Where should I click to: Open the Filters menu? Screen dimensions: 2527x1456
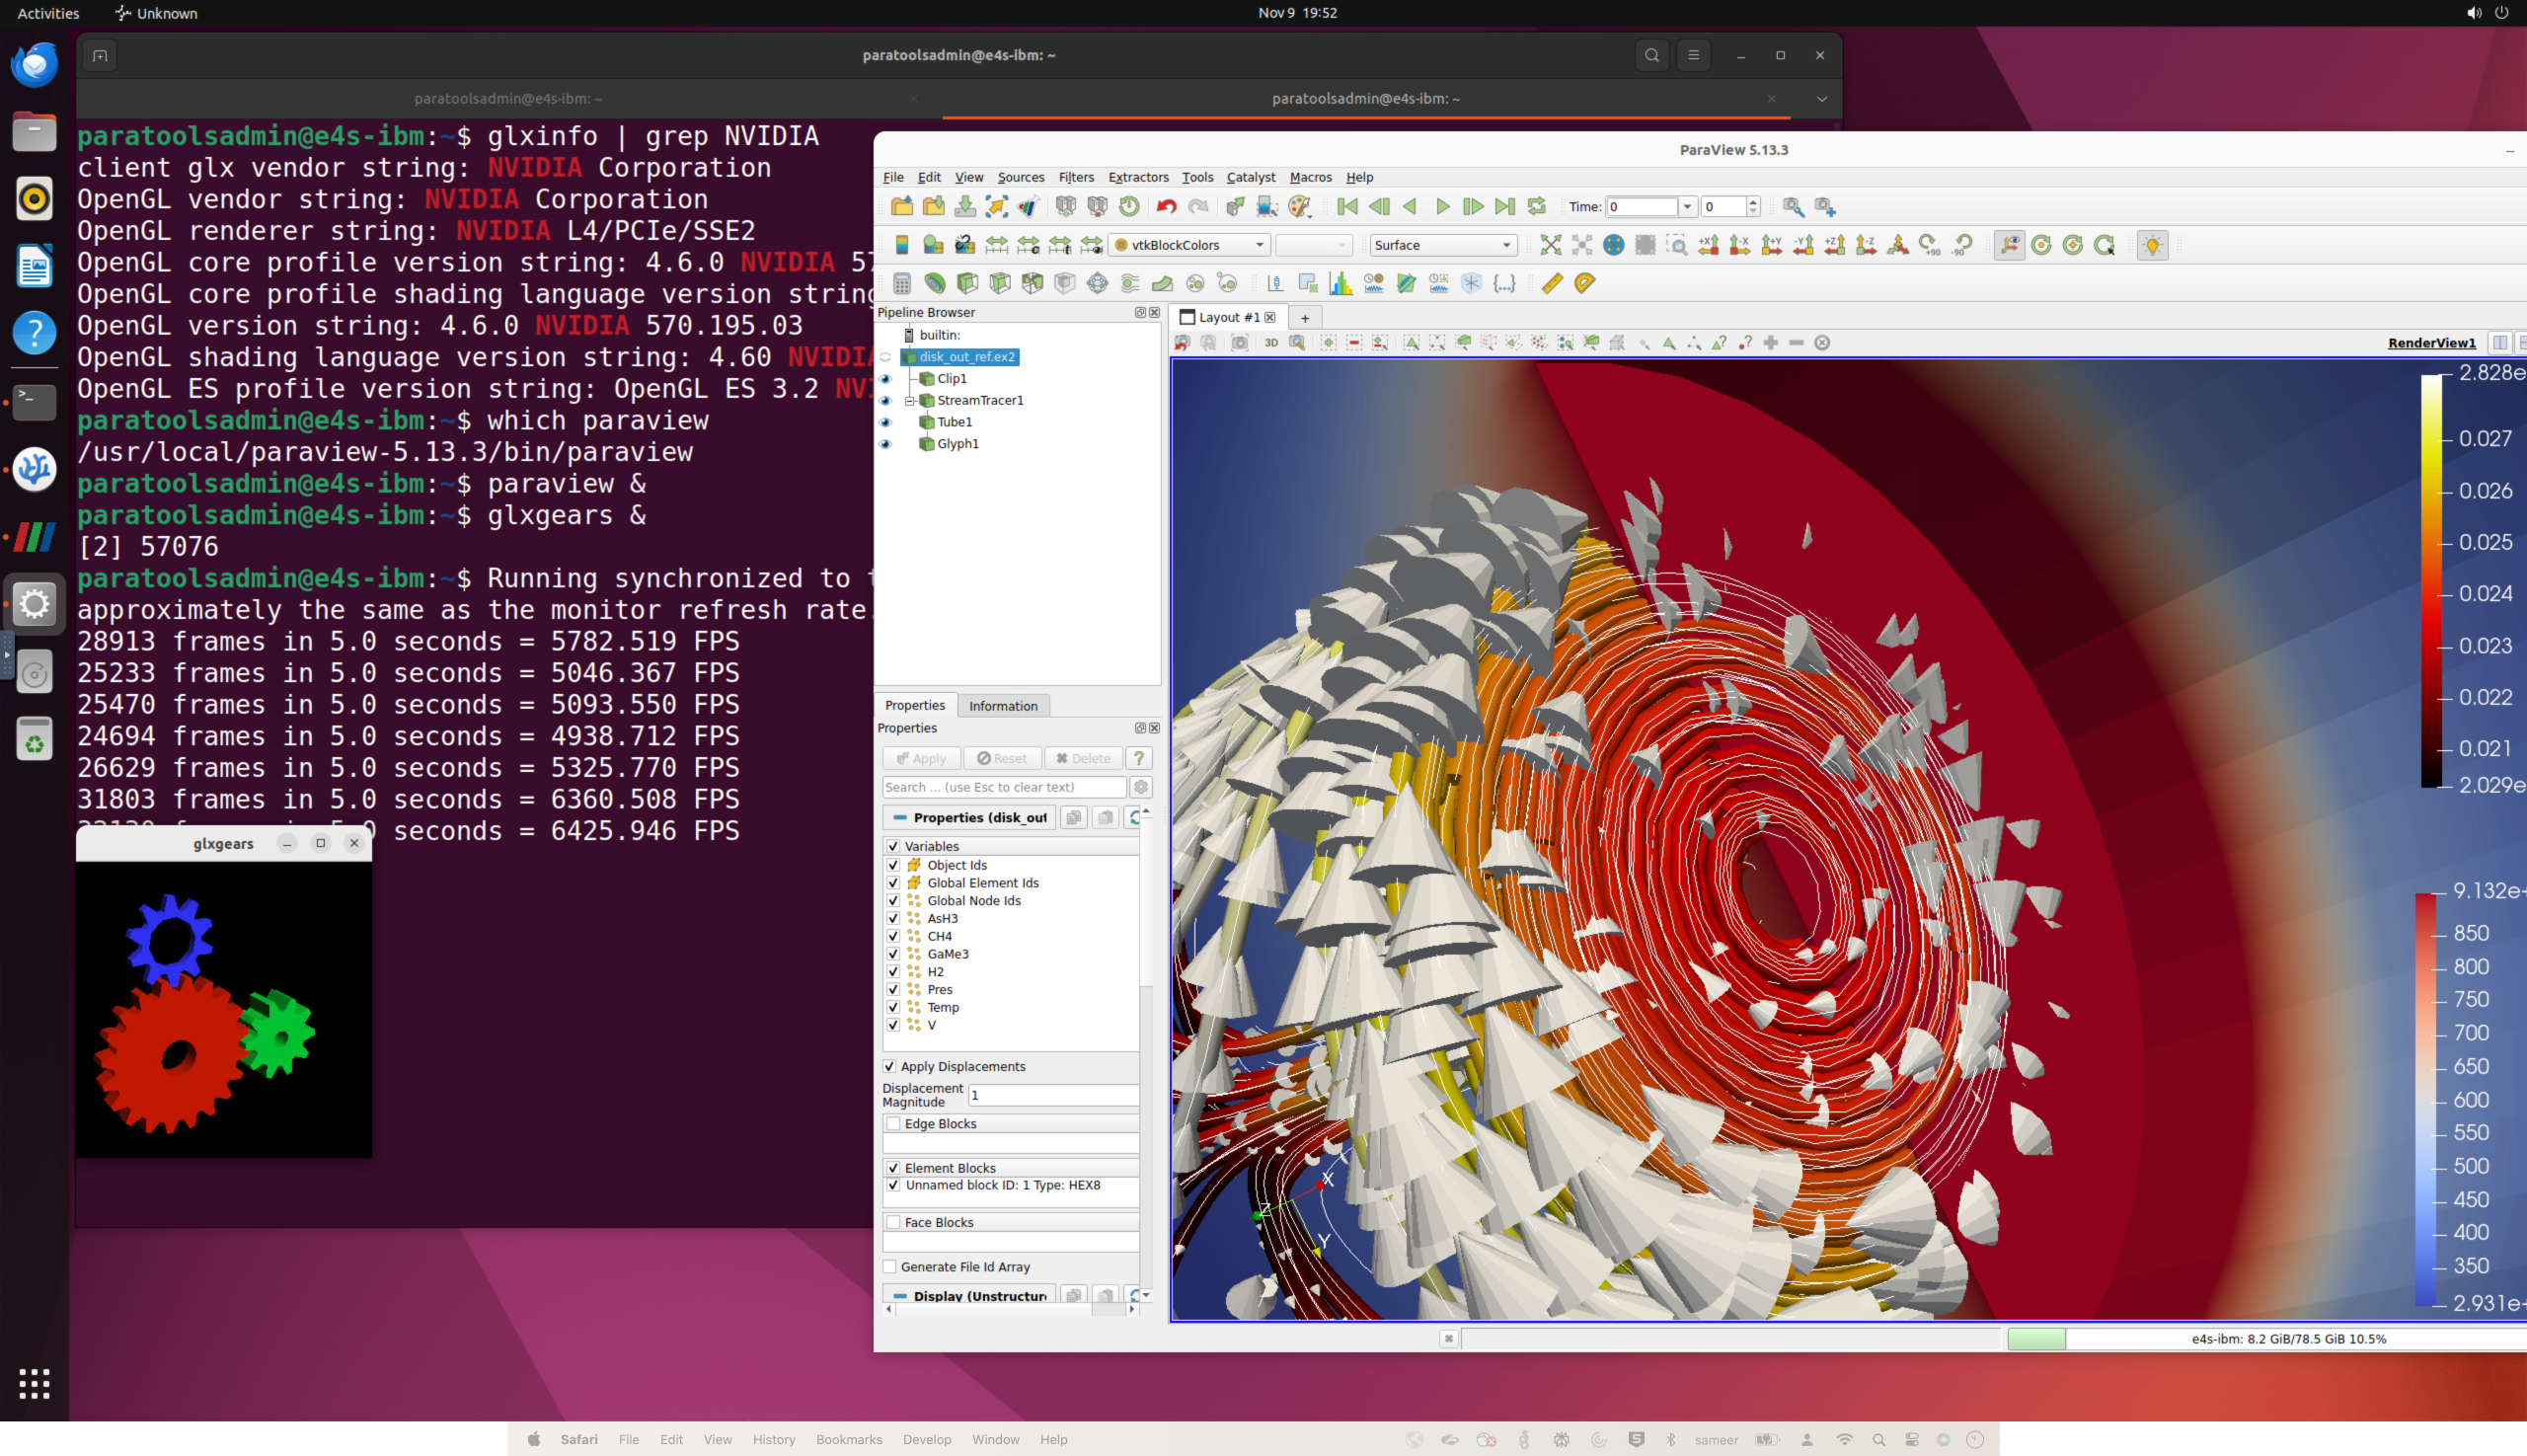[x=1076, y=177]
